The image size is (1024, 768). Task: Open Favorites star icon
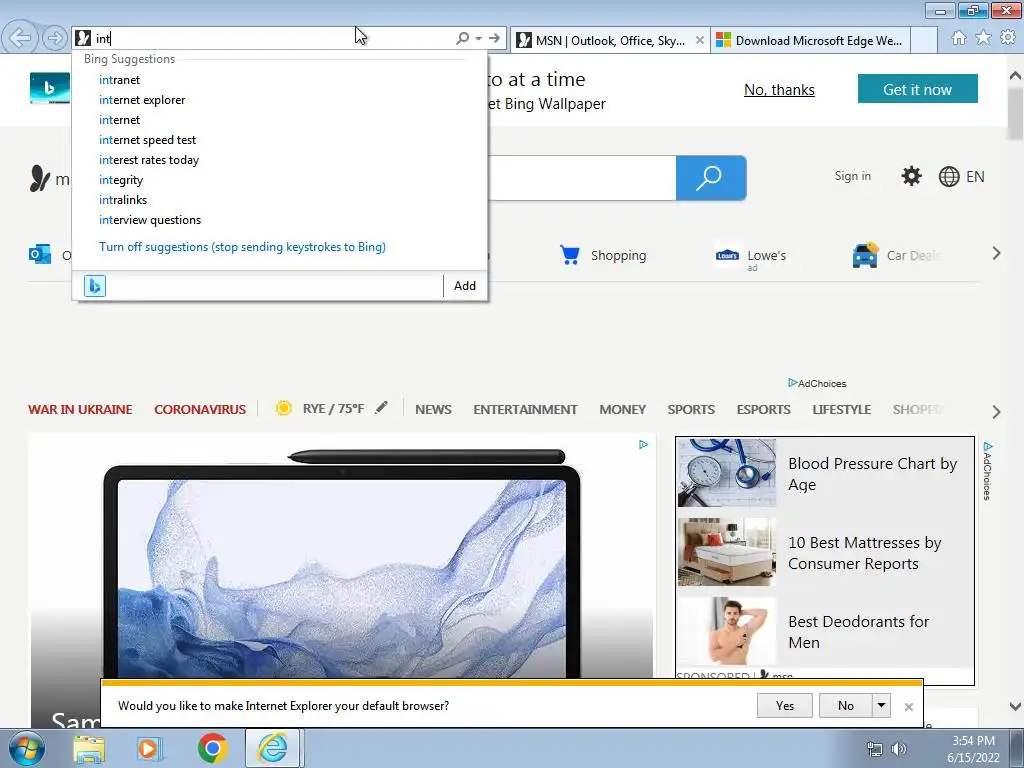[x=983, y=38]
